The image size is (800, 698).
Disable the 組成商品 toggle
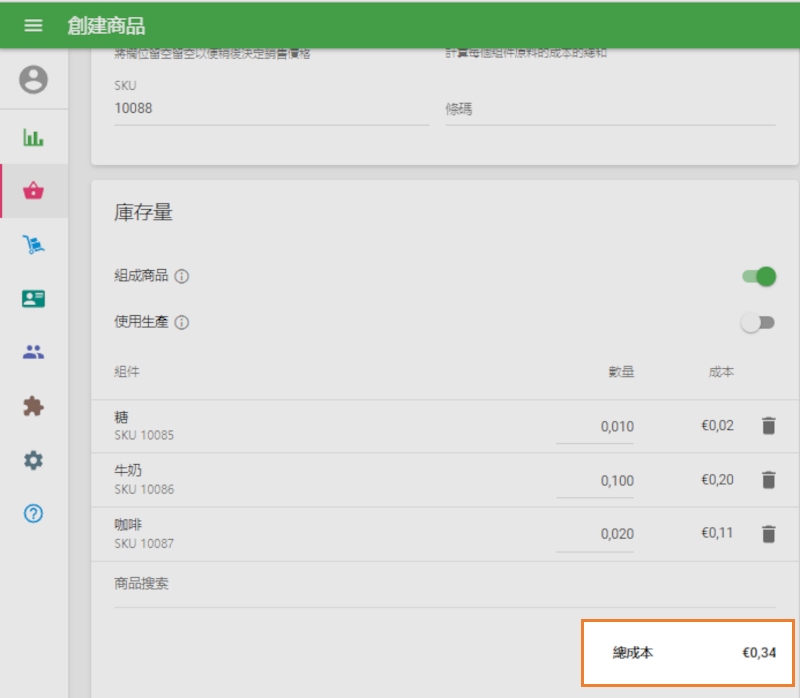pos(759,276)
